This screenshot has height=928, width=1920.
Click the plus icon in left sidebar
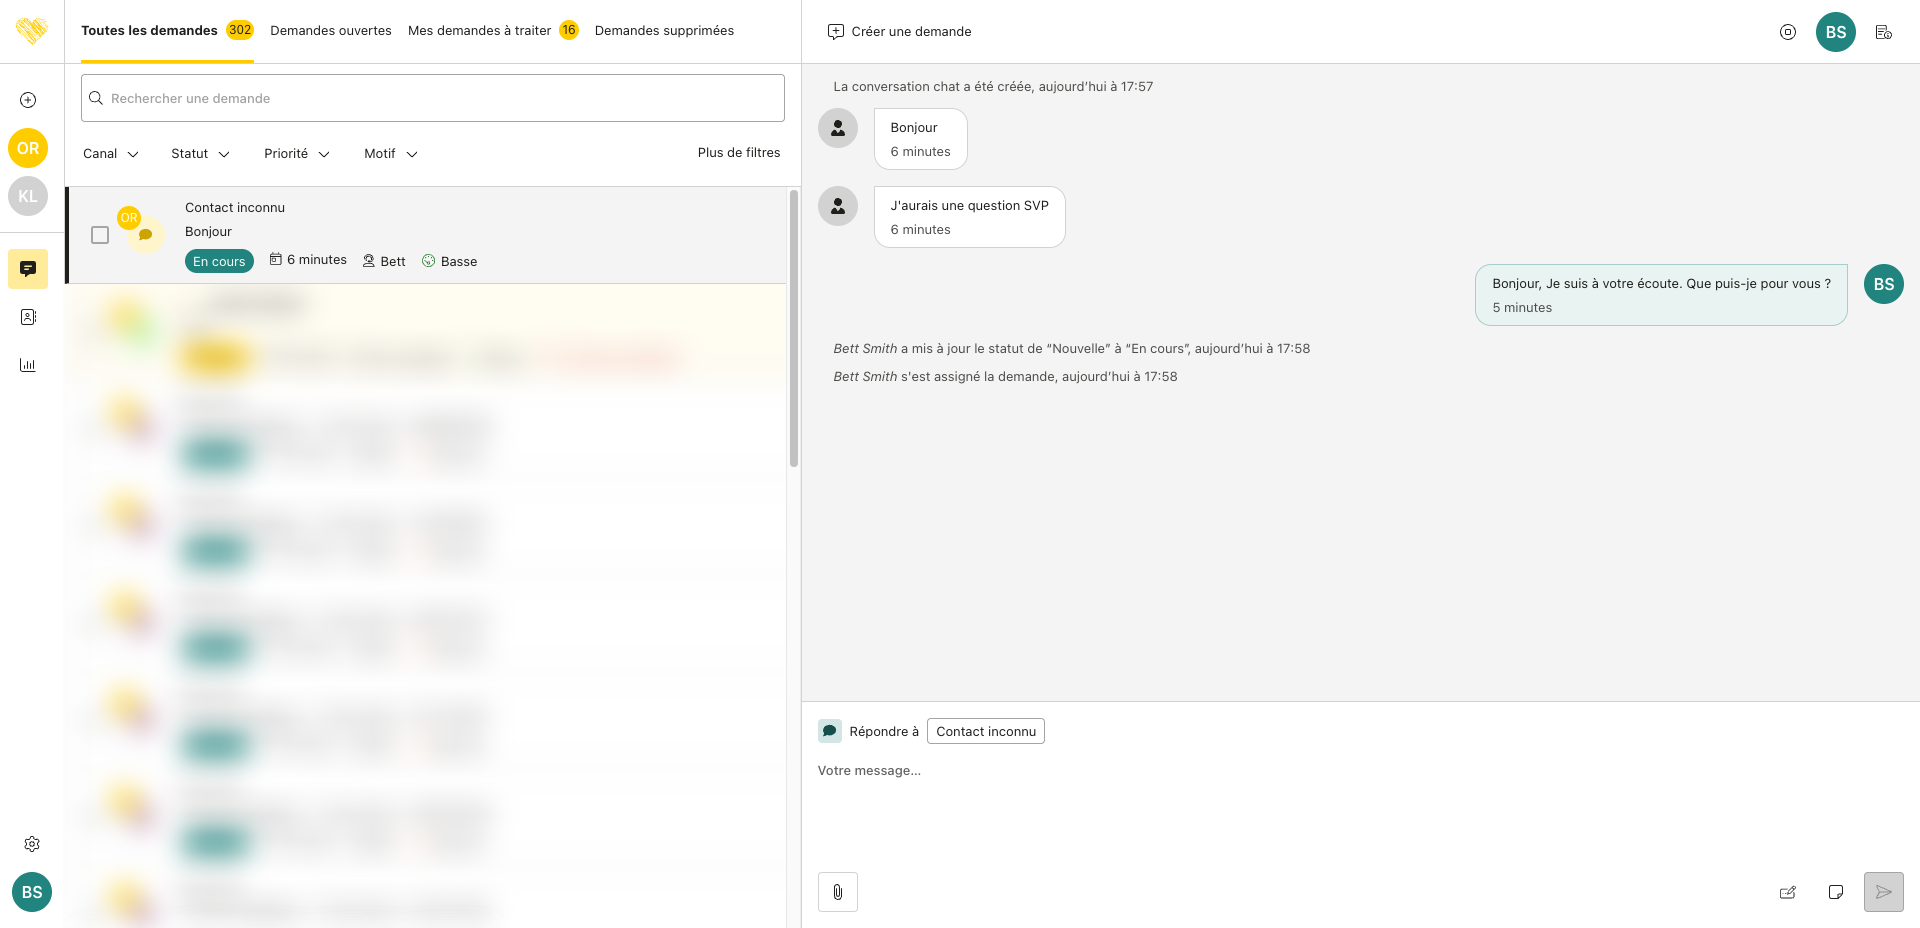click(x=28, y=100)
